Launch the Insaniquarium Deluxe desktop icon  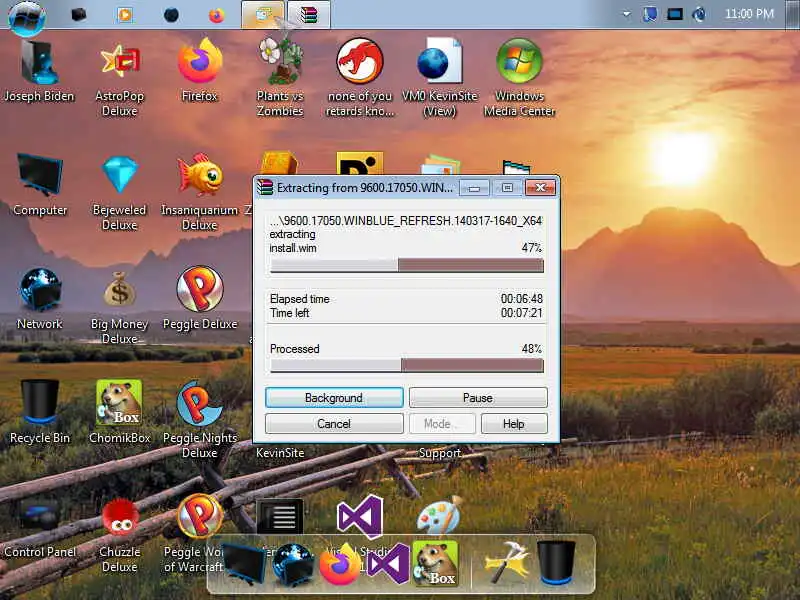199,193
